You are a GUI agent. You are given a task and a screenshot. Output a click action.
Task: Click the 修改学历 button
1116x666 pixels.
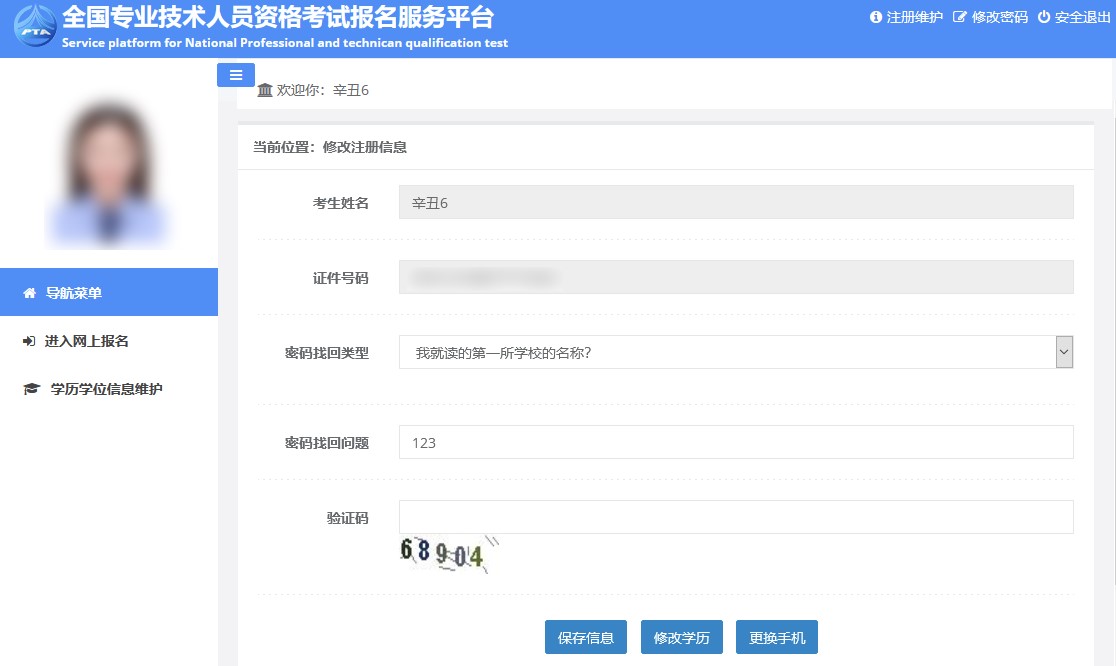(x=681, y=637)
